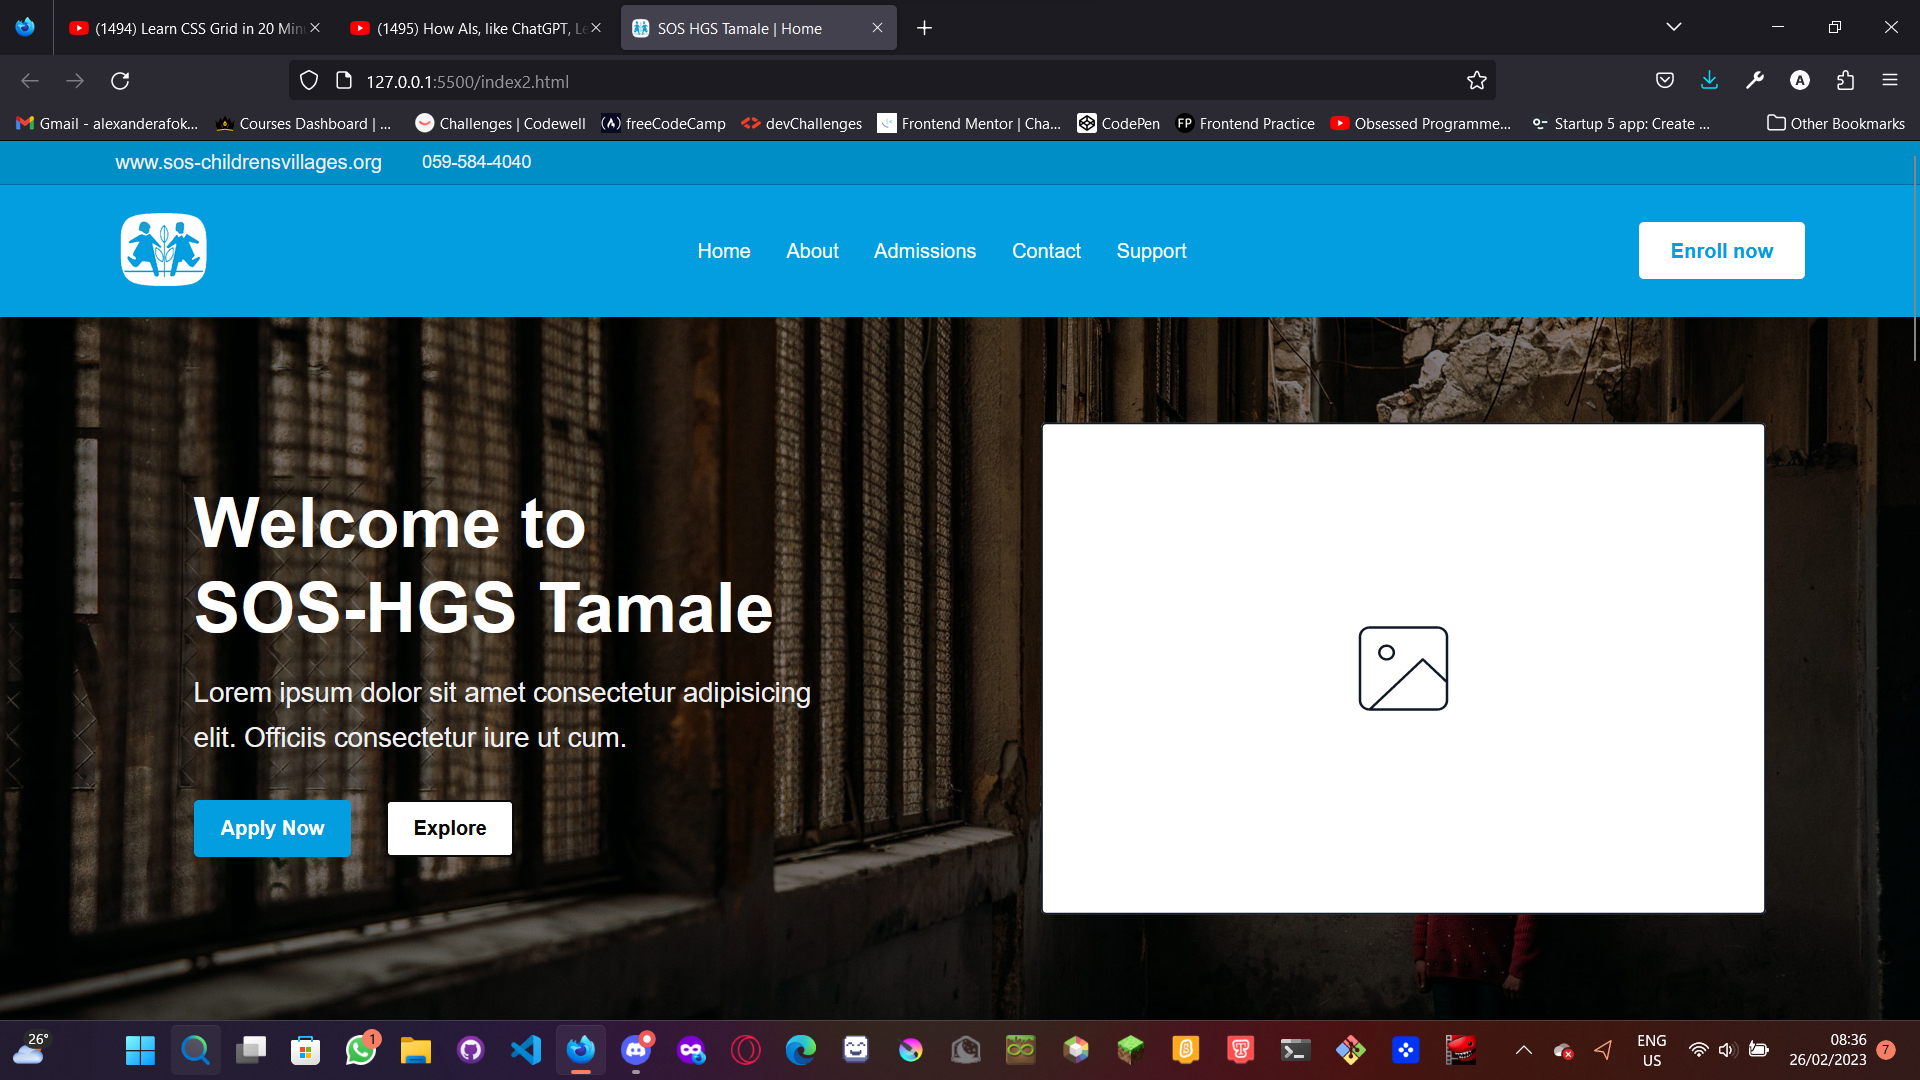Reload the current page
This screenshot has width=1920, height=1080.
point(120,80)
